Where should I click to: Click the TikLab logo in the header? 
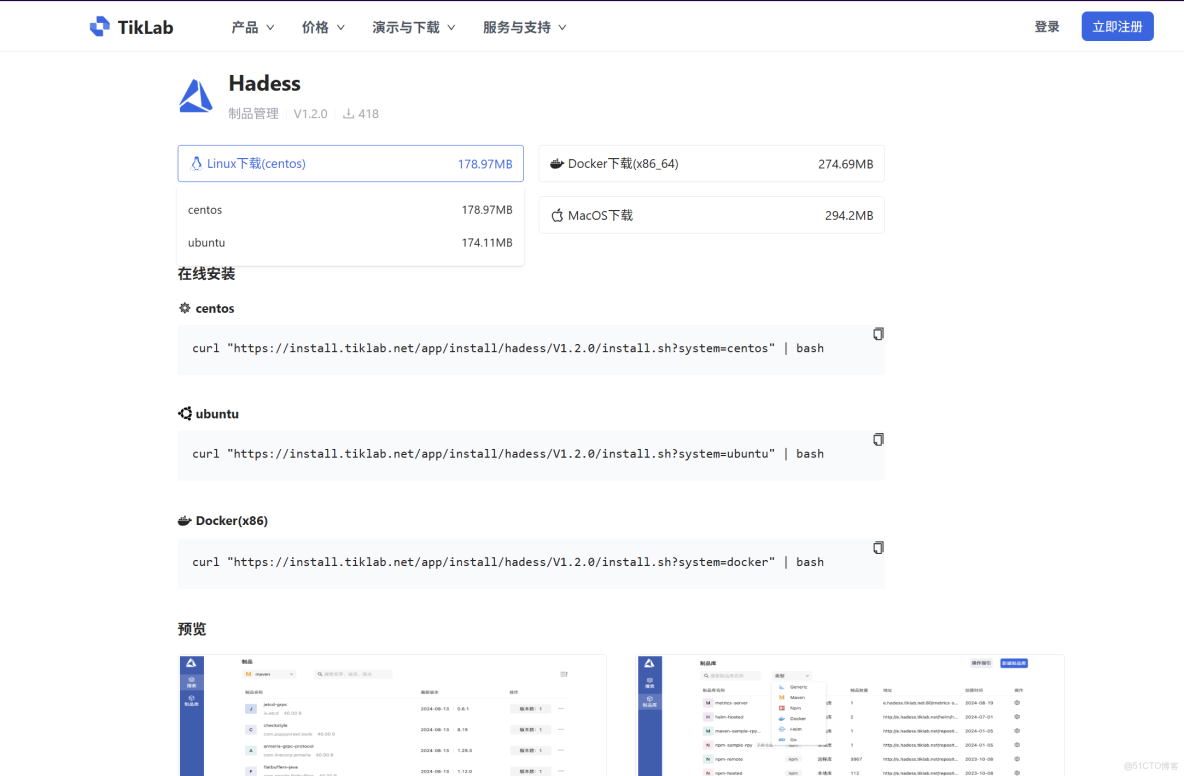[x=130, y=26]
